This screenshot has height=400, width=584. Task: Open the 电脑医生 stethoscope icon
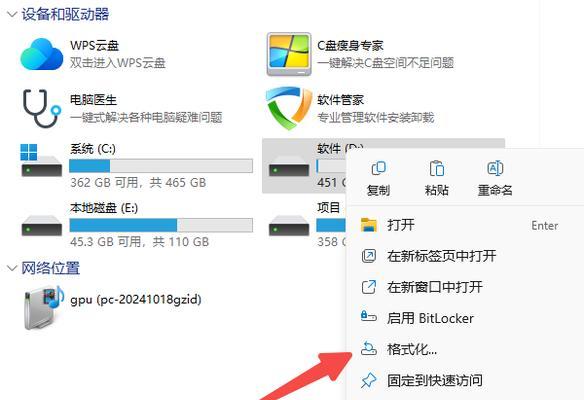click(x=42, y=108)
